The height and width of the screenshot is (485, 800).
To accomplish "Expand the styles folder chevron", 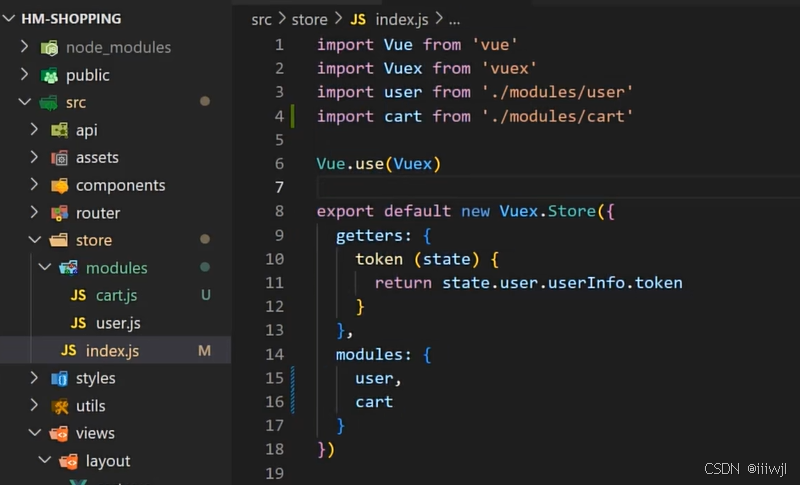I will (x=34, y=377).
